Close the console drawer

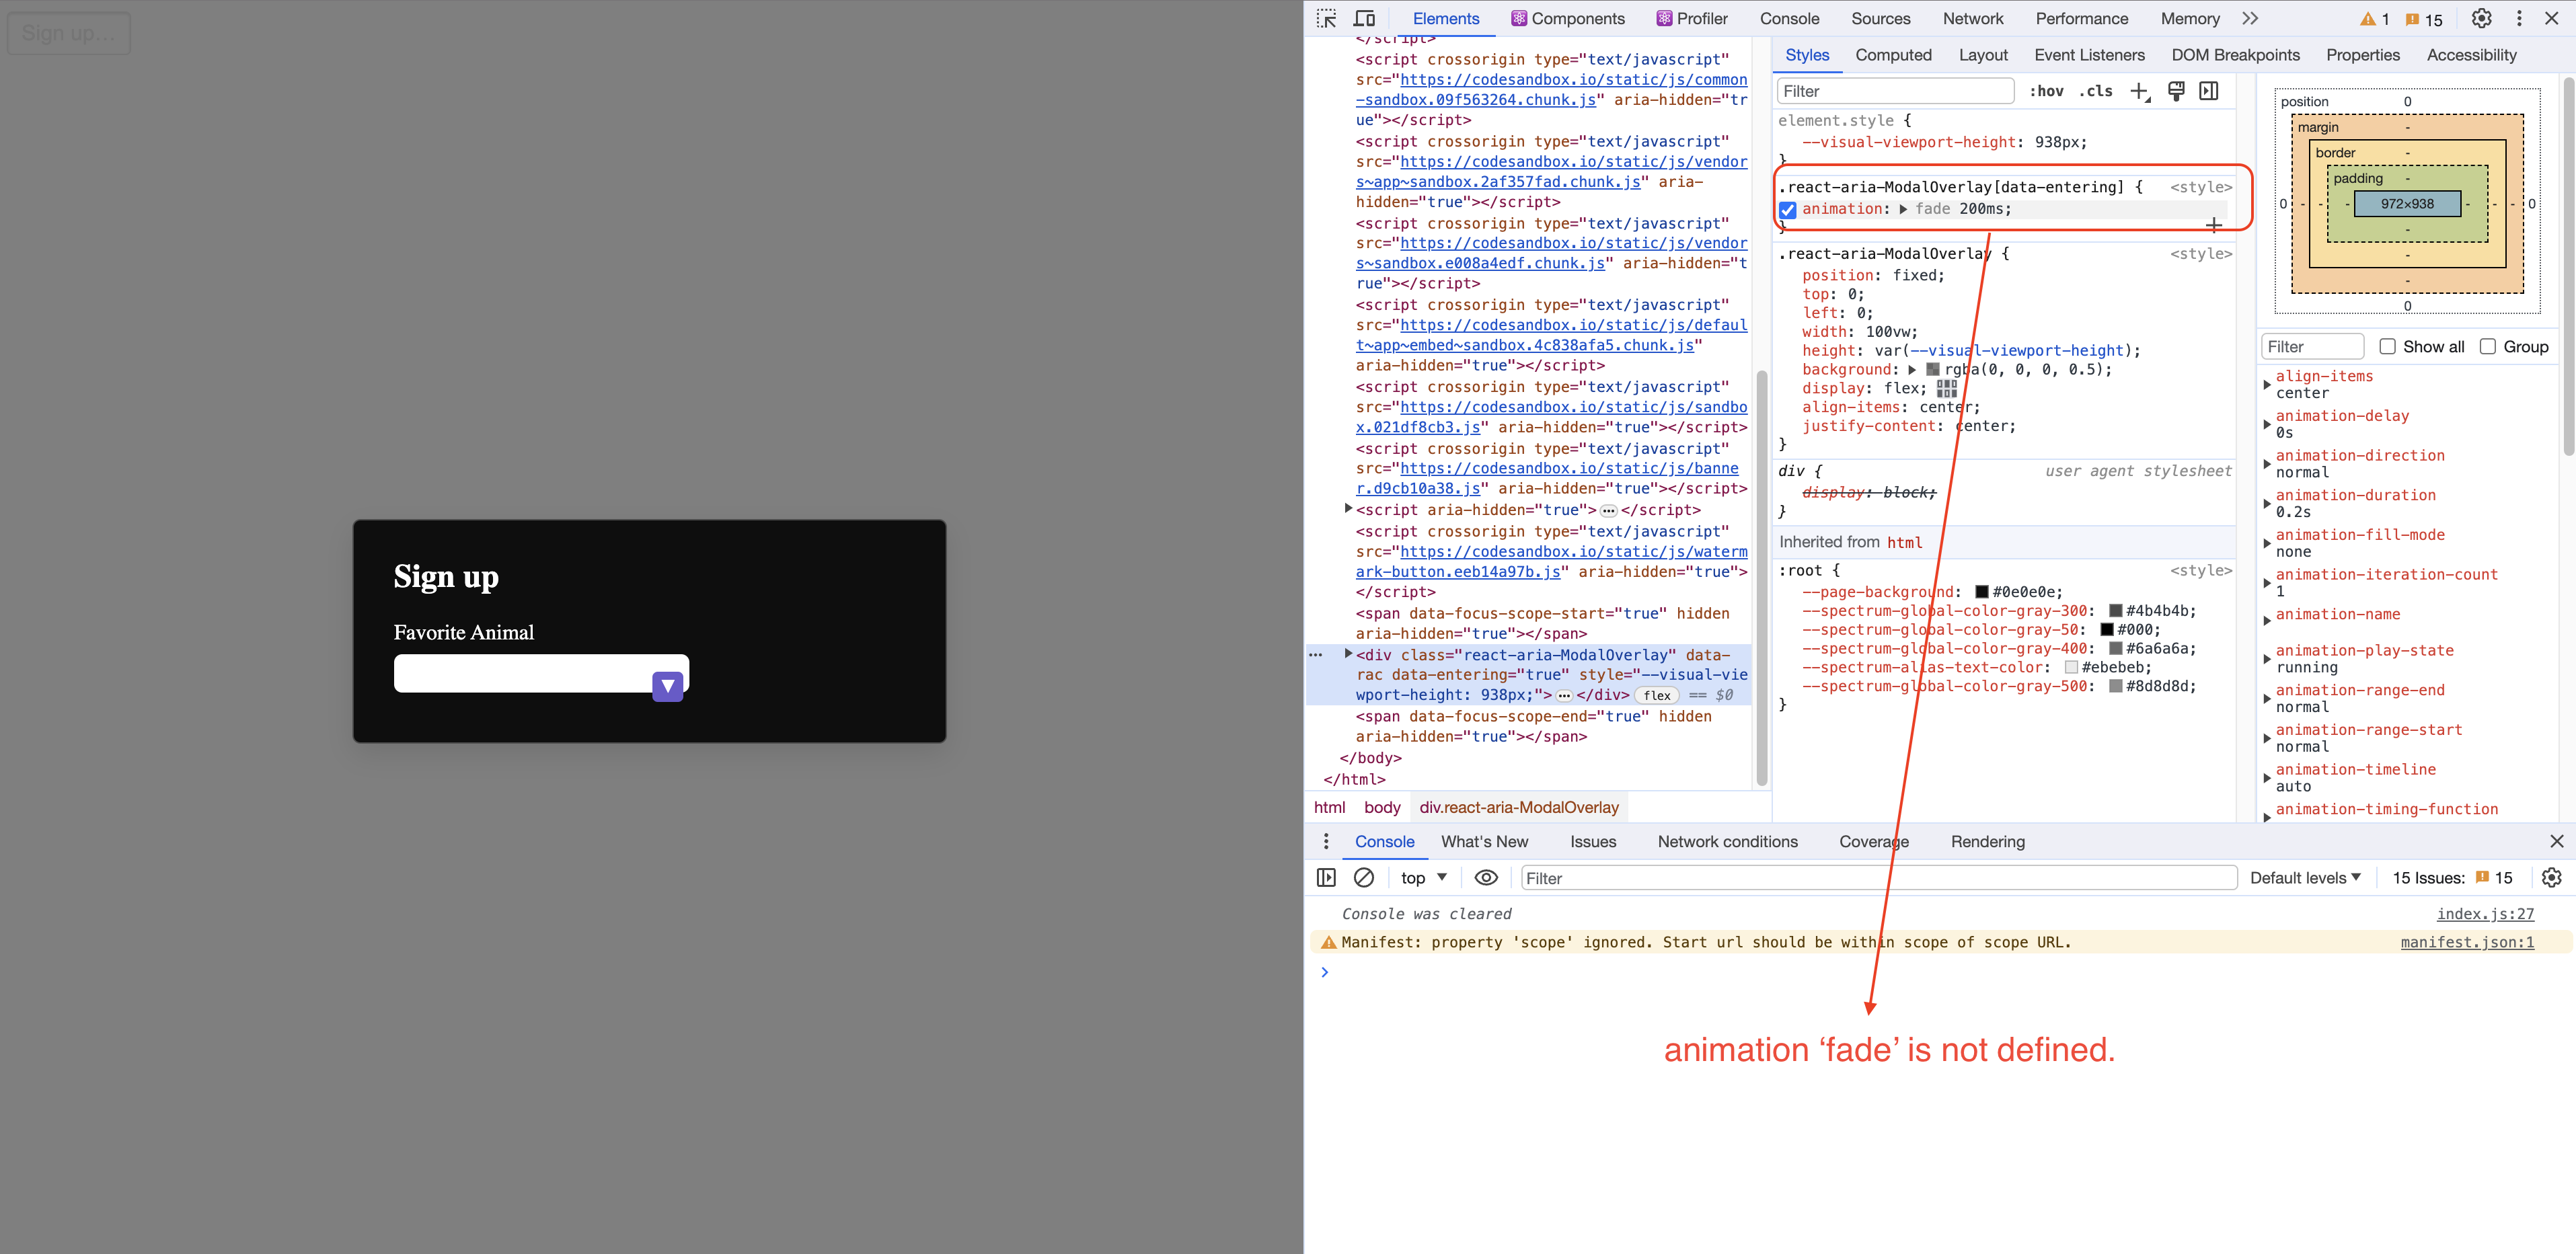tap(2556, 841)
